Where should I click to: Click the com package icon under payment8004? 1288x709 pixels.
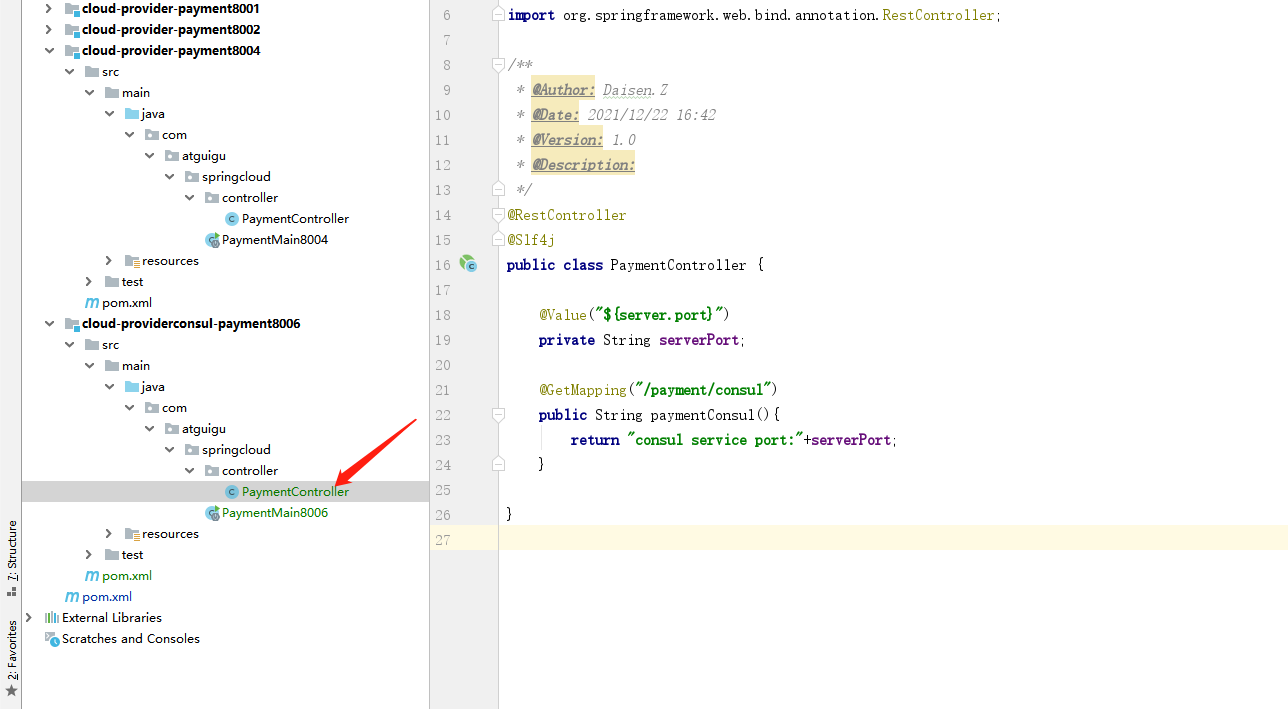point(152,135)
